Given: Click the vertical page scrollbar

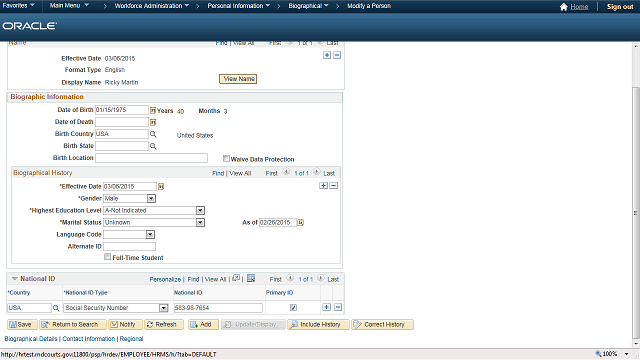Looking at the screenshot, I should point(636,212).
